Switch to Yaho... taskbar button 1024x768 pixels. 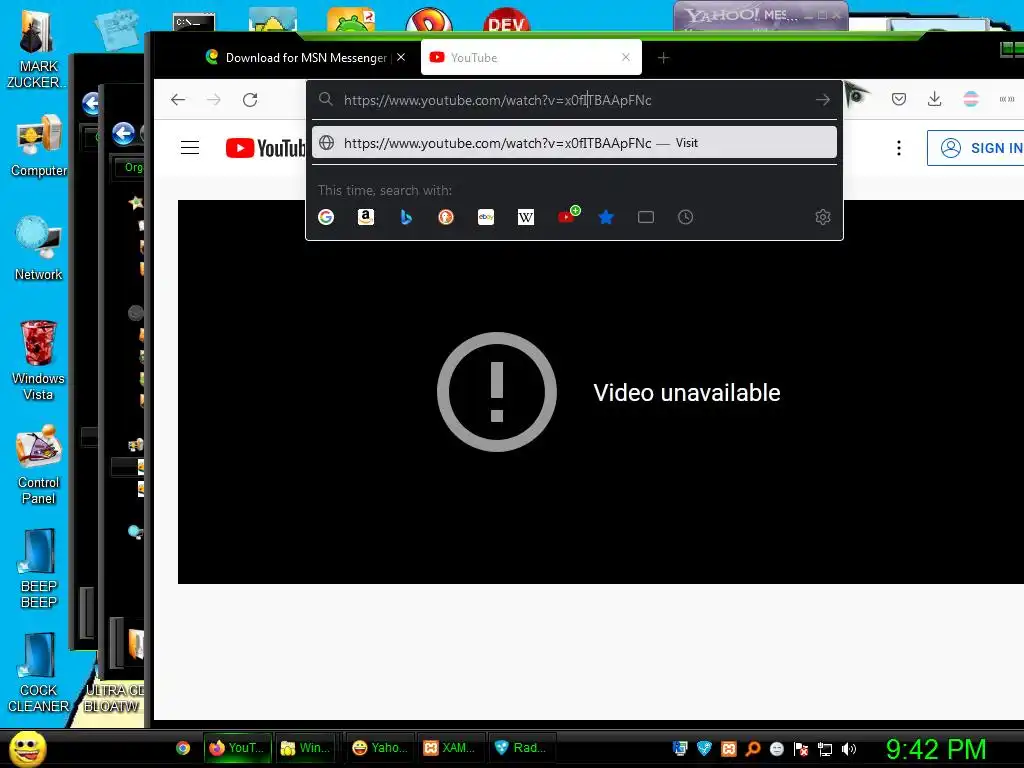point(379,748)
